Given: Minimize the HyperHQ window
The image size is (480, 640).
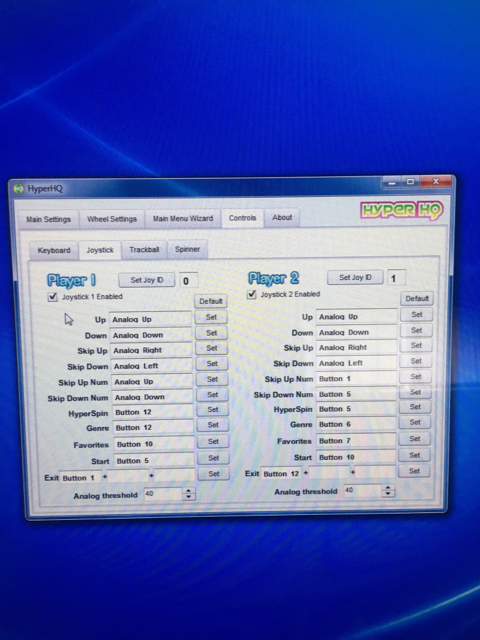Looking at the screenshot, I should click(x=391, y=182).
